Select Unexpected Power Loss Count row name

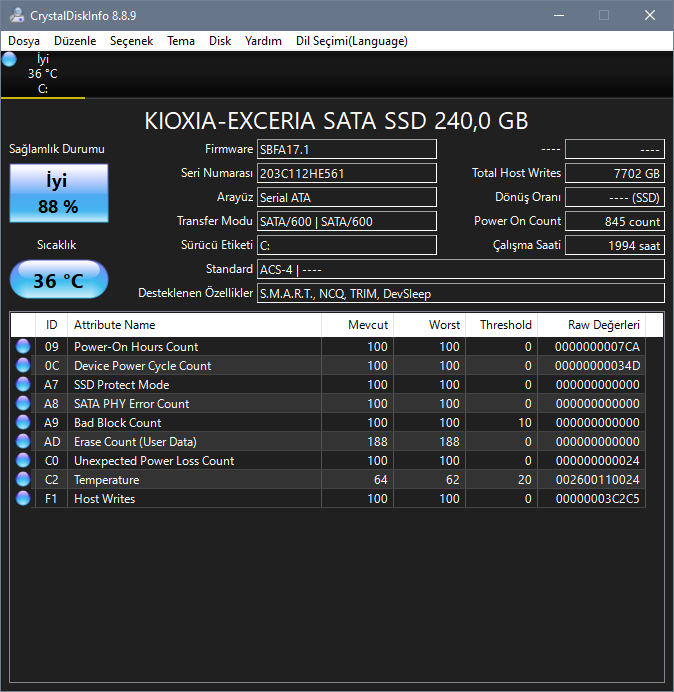[154, 461]
